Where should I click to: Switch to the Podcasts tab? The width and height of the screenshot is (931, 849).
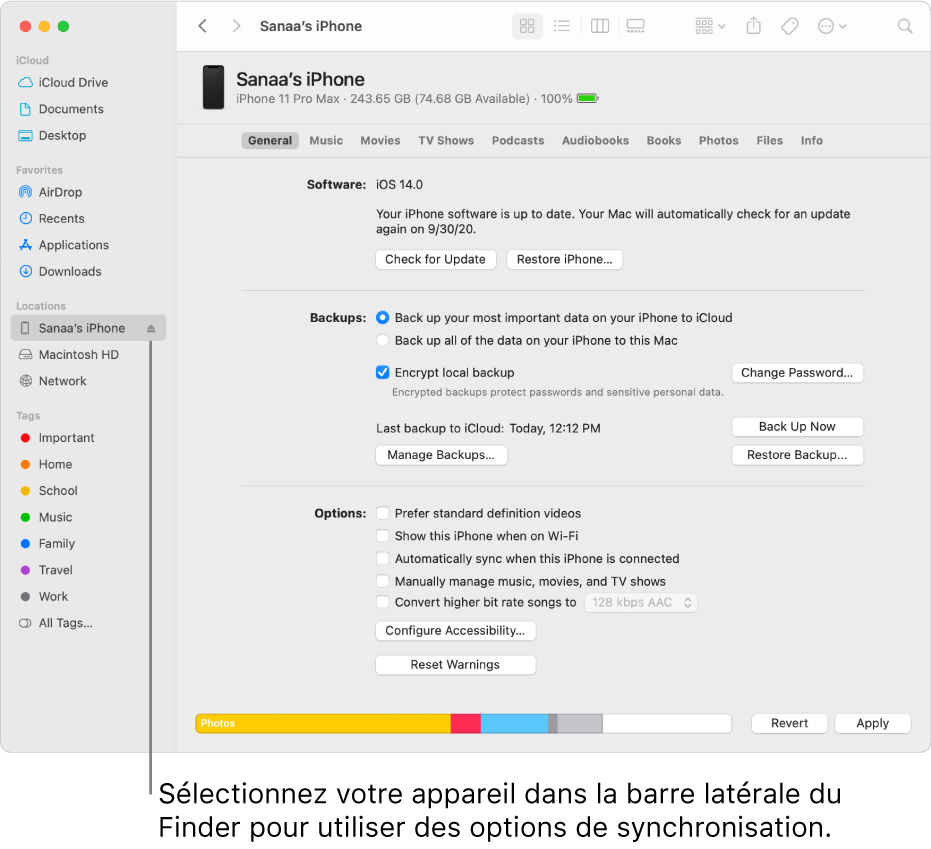(x=518, y=141)
